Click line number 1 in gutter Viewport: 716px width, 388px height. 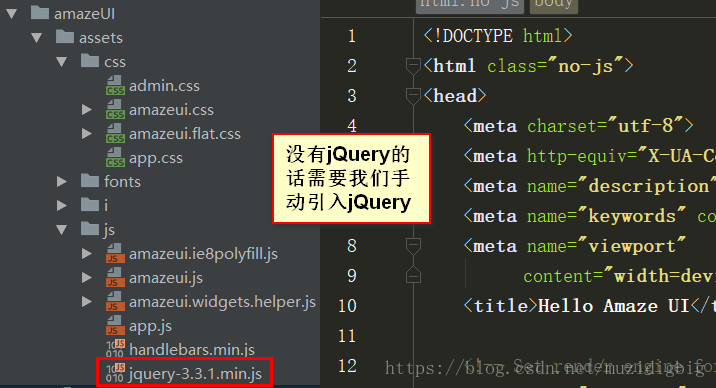coord(352,36)
